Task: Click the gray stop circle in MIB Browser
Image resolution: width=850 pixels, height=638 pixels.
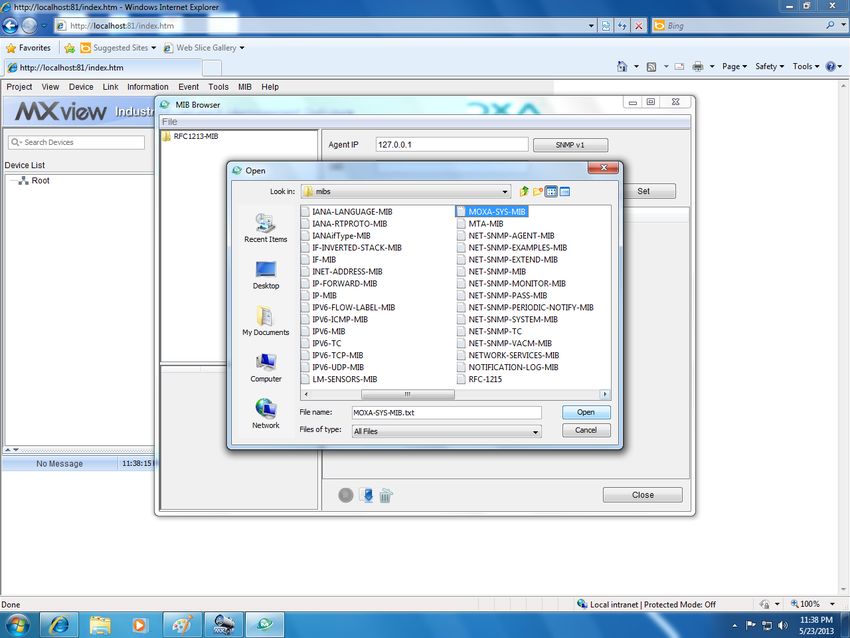Action: point(346,495)
